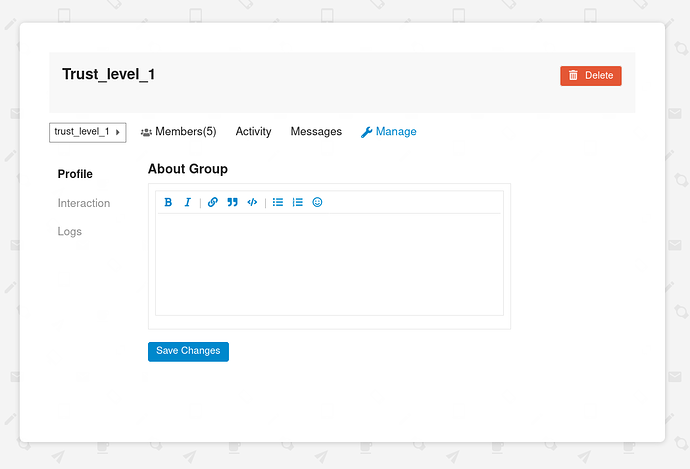Open the Activity tab
Screen dimensions: 690x469
pos(253,132)
